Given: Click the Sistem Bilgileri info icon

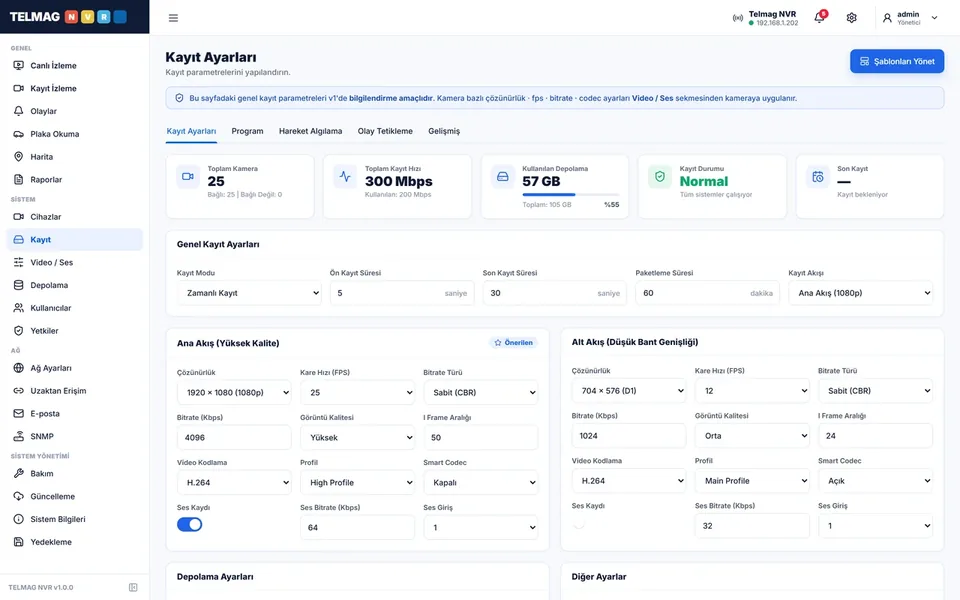Looking at the screenshot, I should tap(18, 519).
